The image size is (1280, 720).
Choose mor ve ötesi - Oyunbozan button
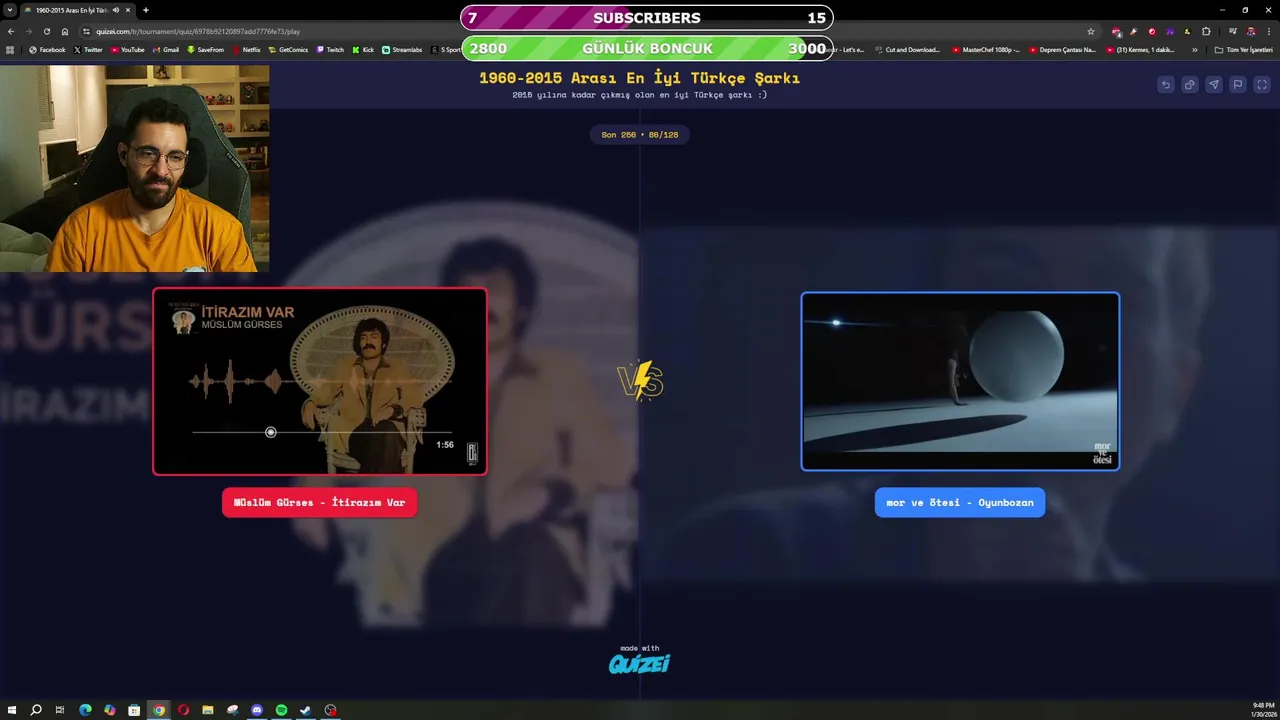[x=960, y=502]
